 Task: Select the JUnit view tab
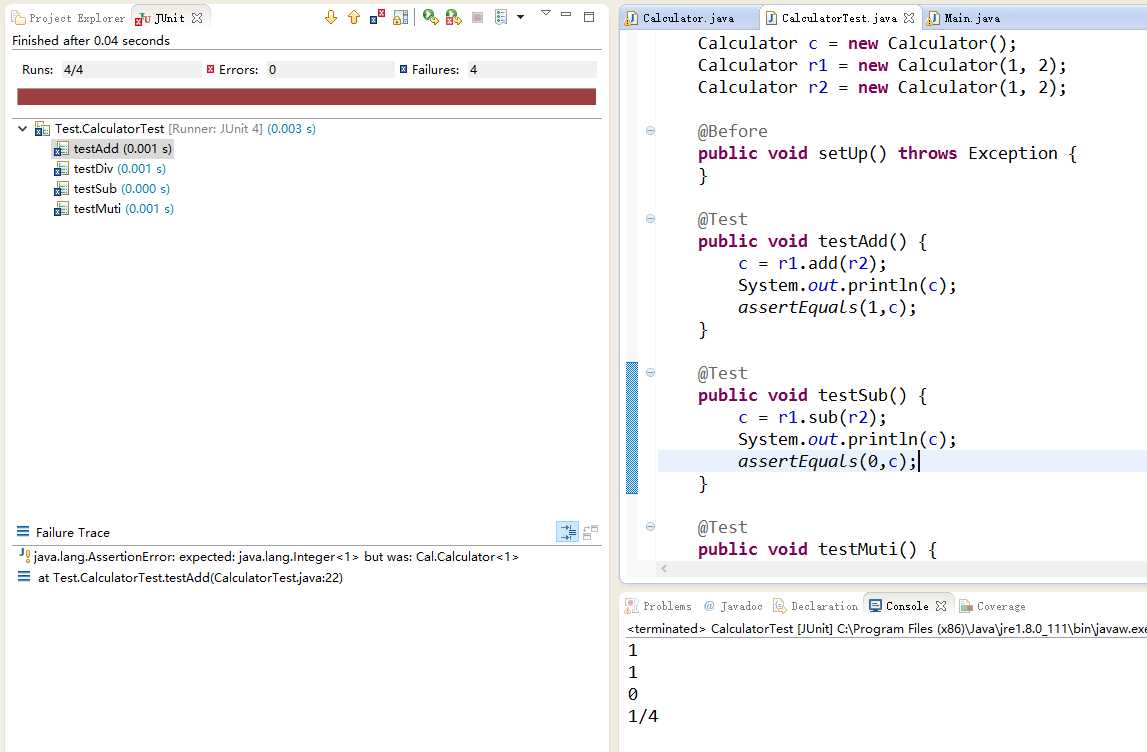point(161,18)
